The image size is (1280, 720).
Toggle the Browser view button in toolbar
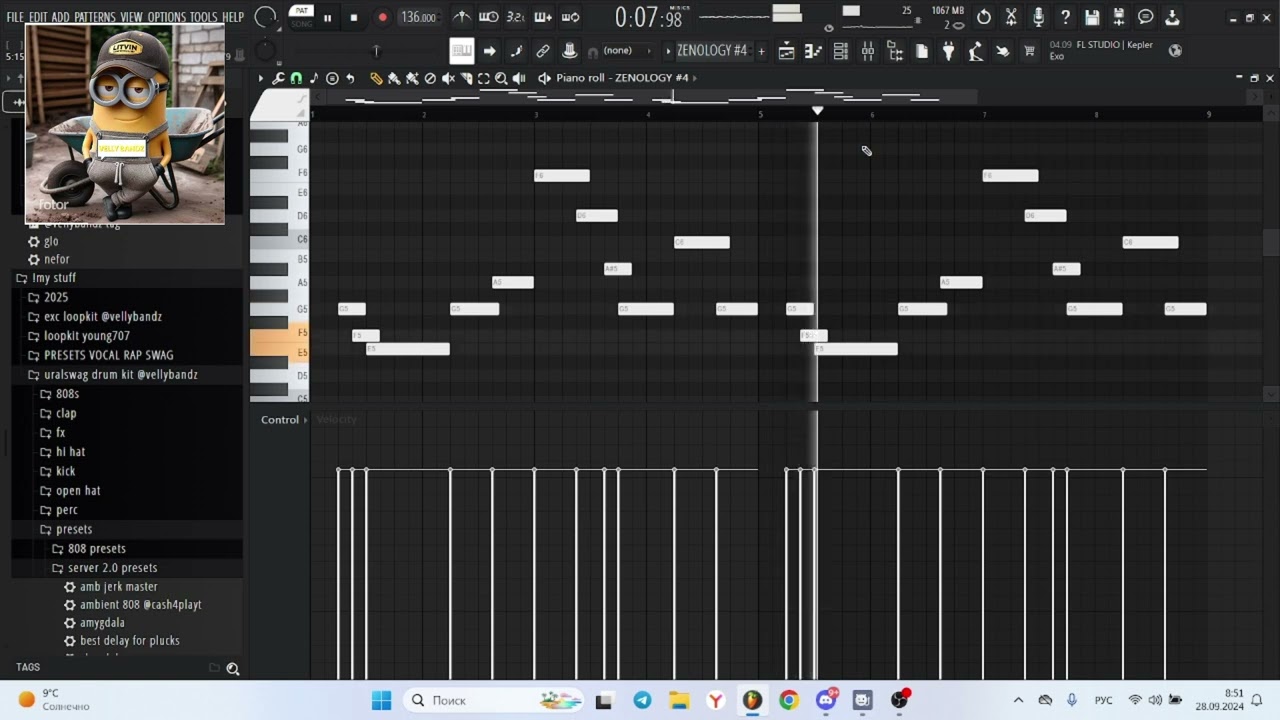click(895, 51)
